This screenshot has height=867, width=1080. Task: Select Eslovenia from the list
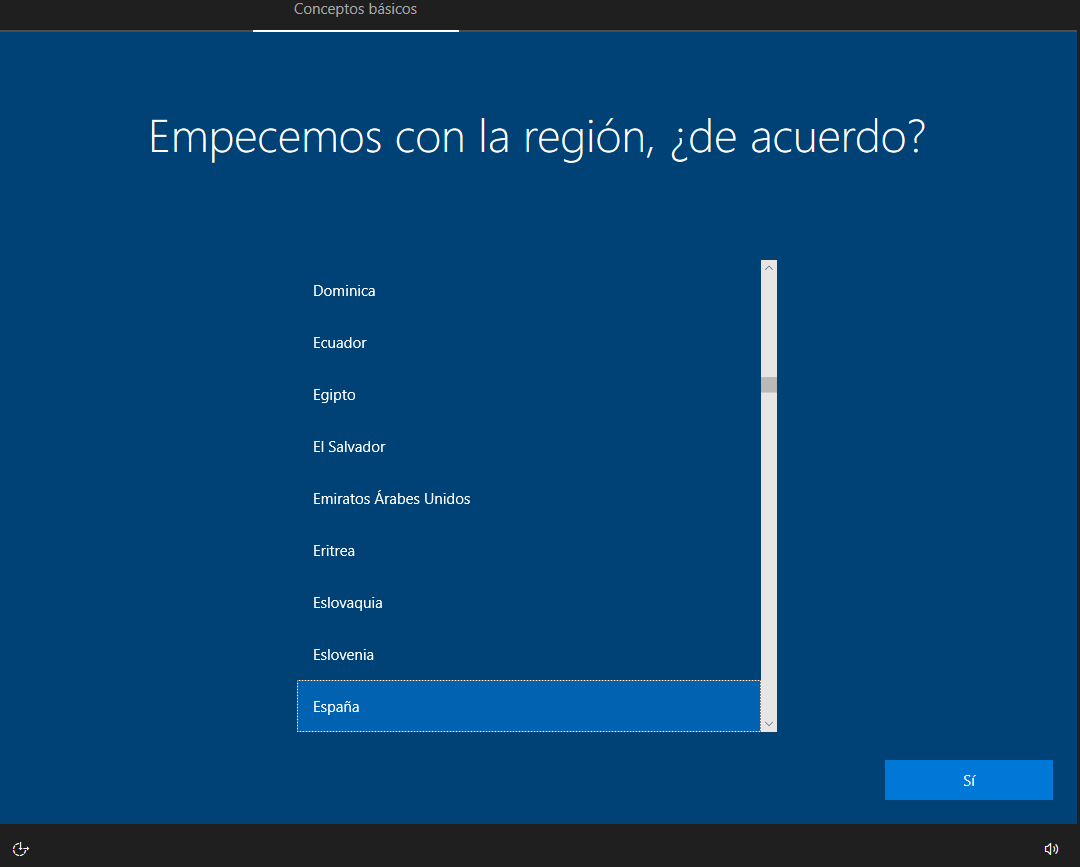(x=529, y=654)
